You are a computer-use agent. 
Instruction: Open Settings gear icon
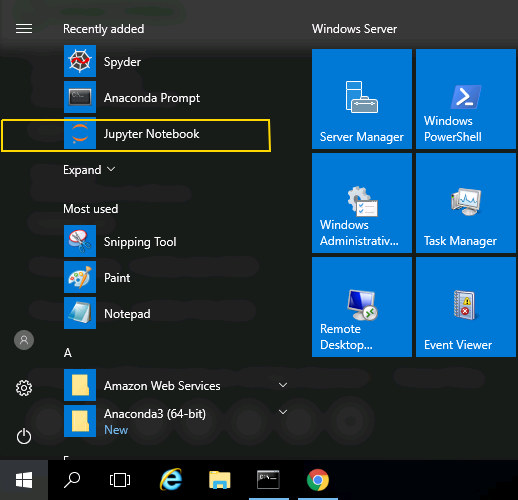24,388
